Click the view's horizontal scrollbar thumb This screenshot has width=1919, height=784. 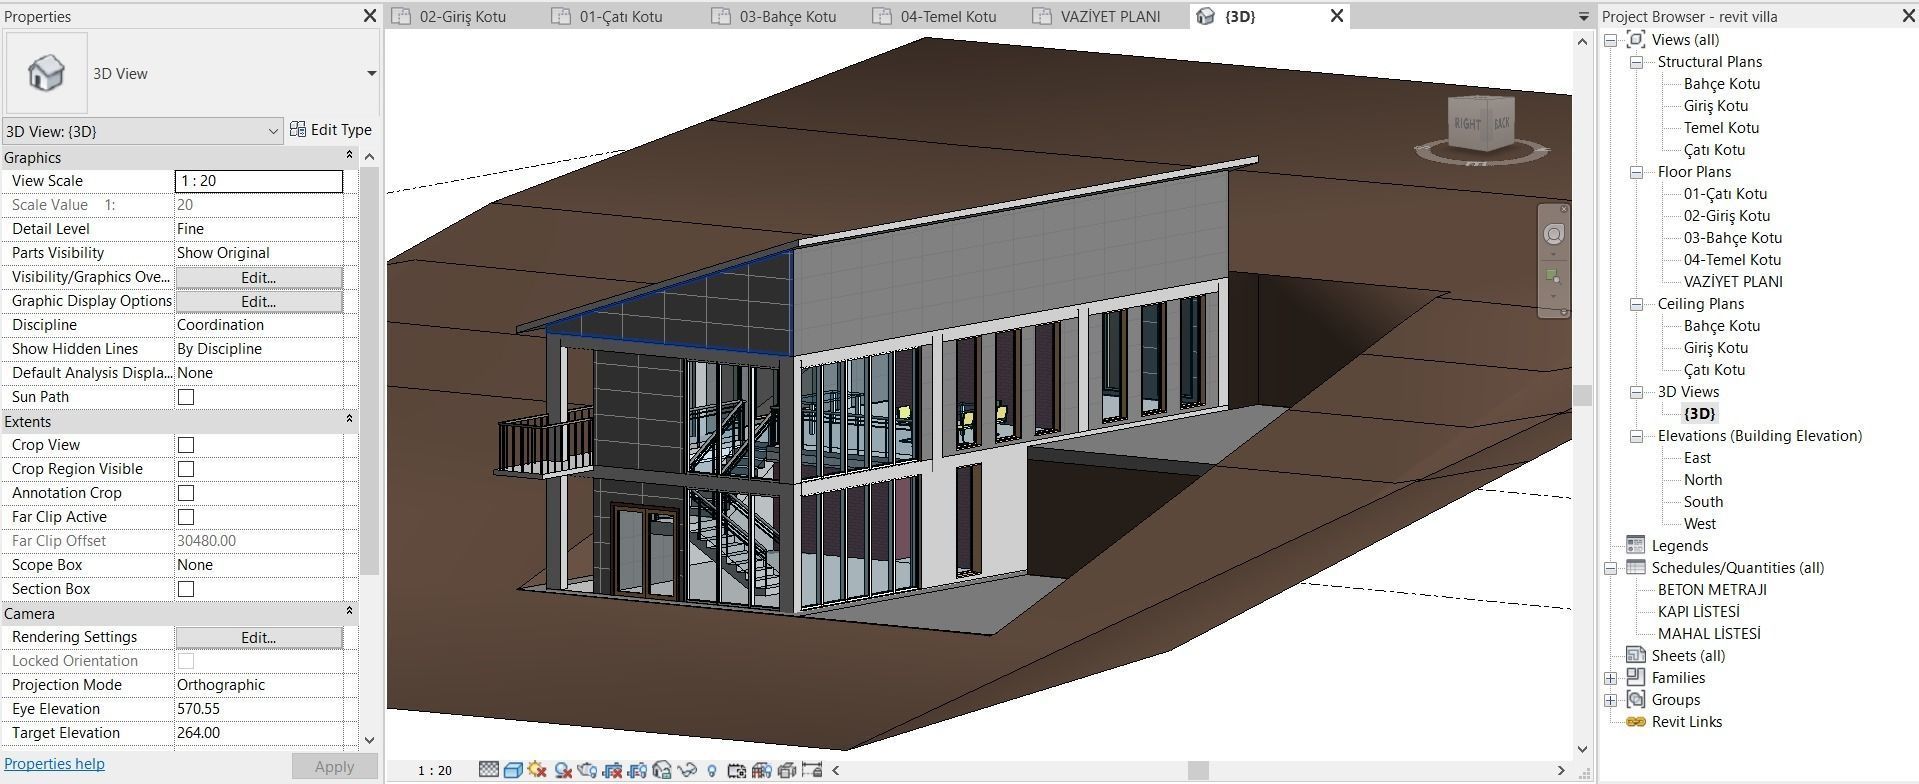tap(1198, 770)
